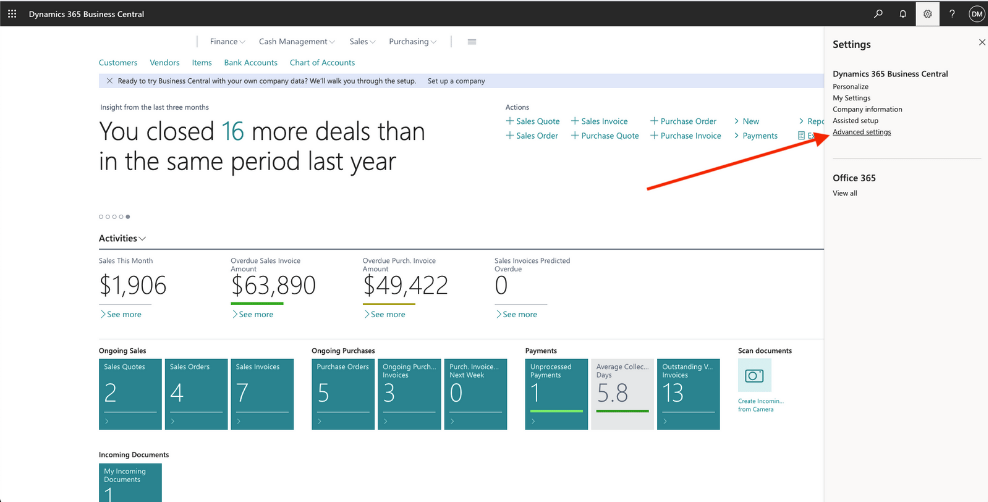Viewport: 988px width, 502px height.
Task: Open the notifications bell icon
Action: tap(903, 14)
